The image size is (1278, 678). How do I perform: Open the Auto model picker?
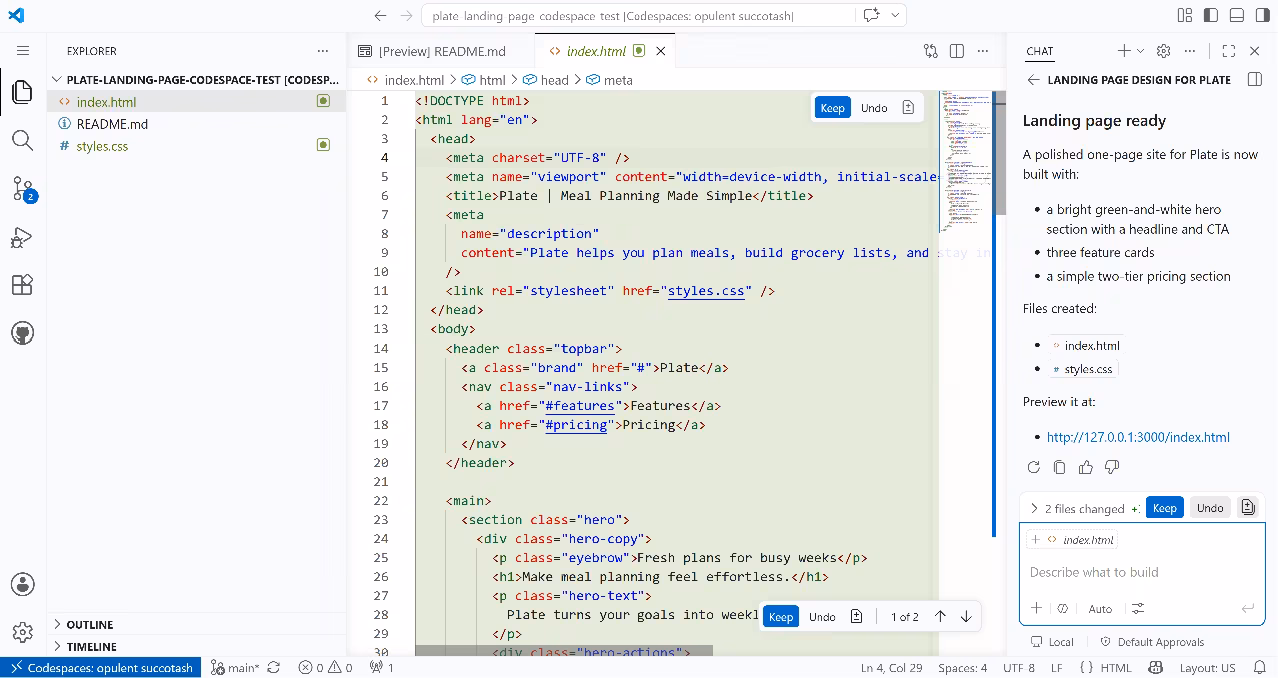tap(1100, 608)
